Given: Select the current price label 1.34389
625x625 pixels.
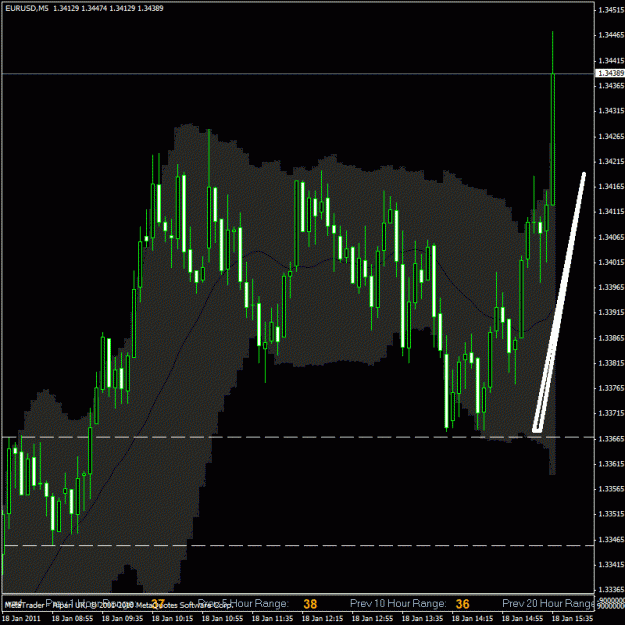Looking at the screenshot, I should click(611, 73).
